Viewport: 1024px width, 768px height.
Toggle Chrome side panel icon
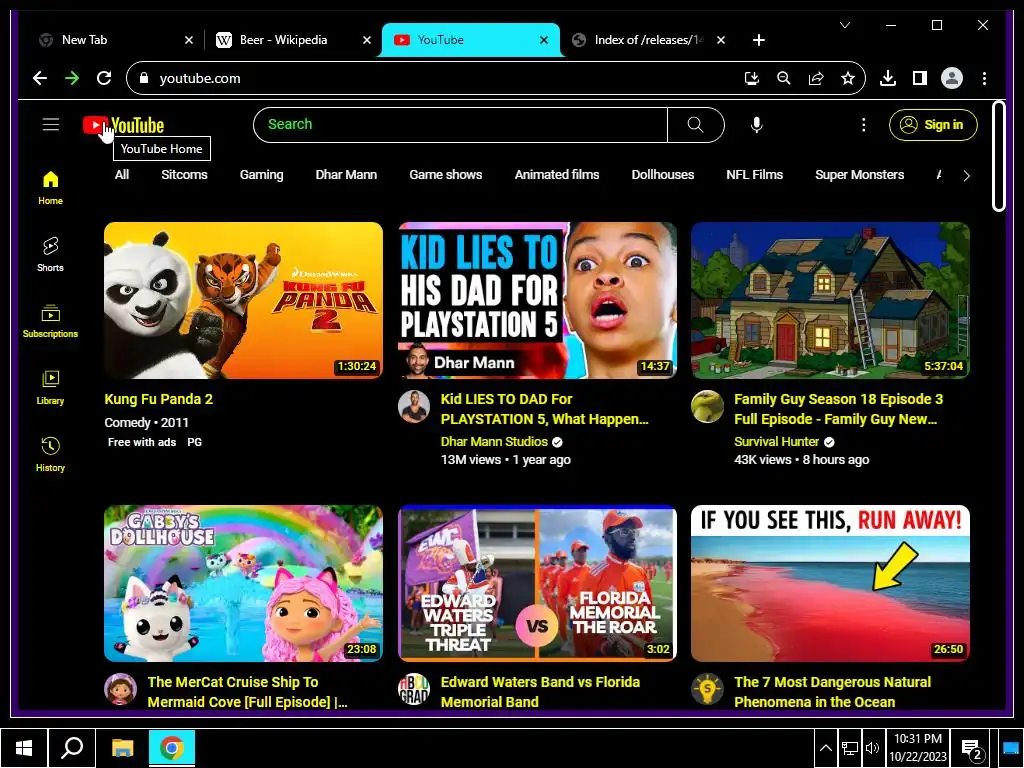[920, 78]
